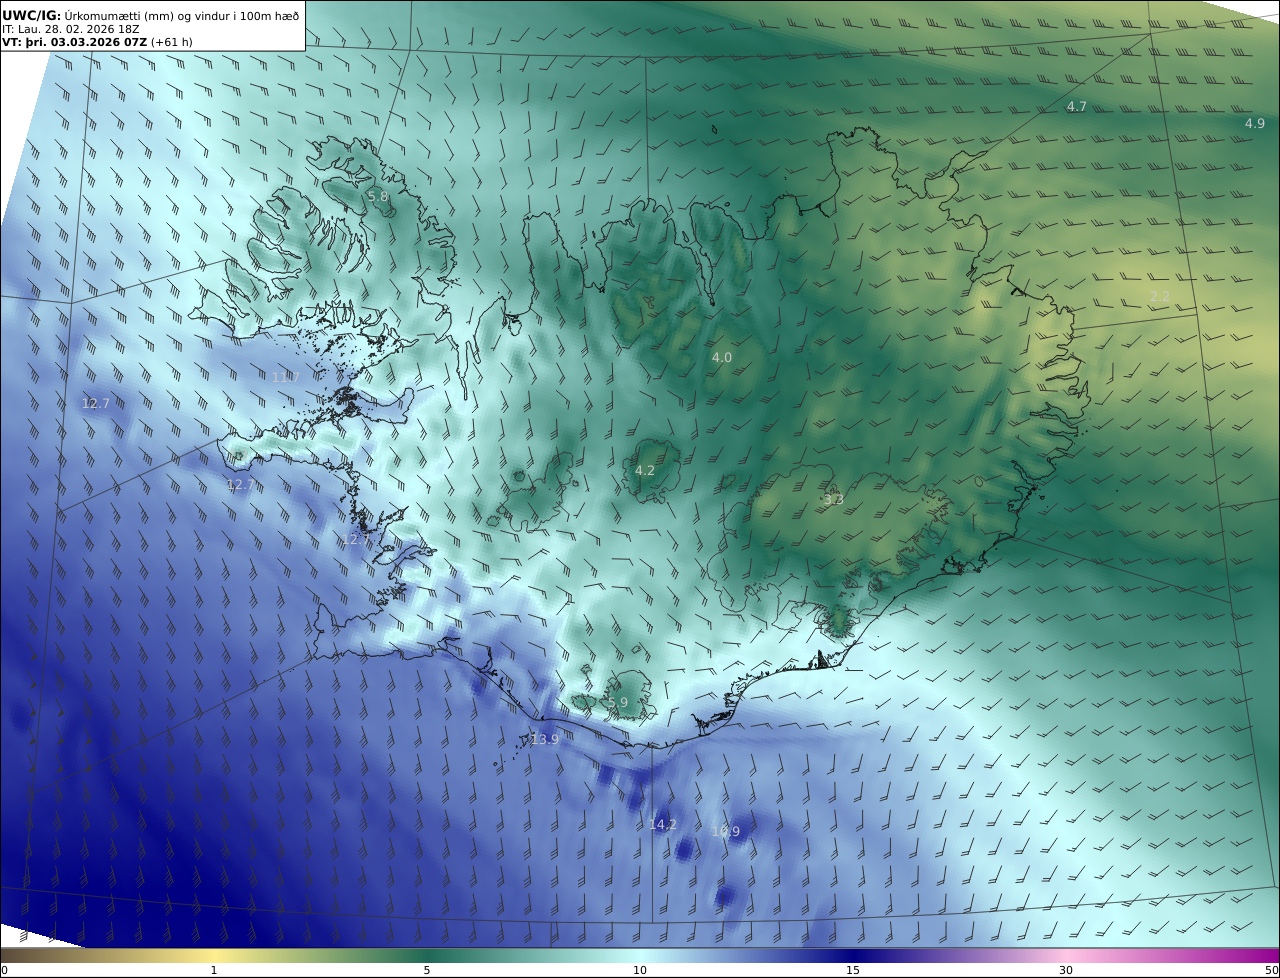Click the 4.7 value label
The height and width of the screenshot is (978, 1280).
click(x=1076, y=106)
